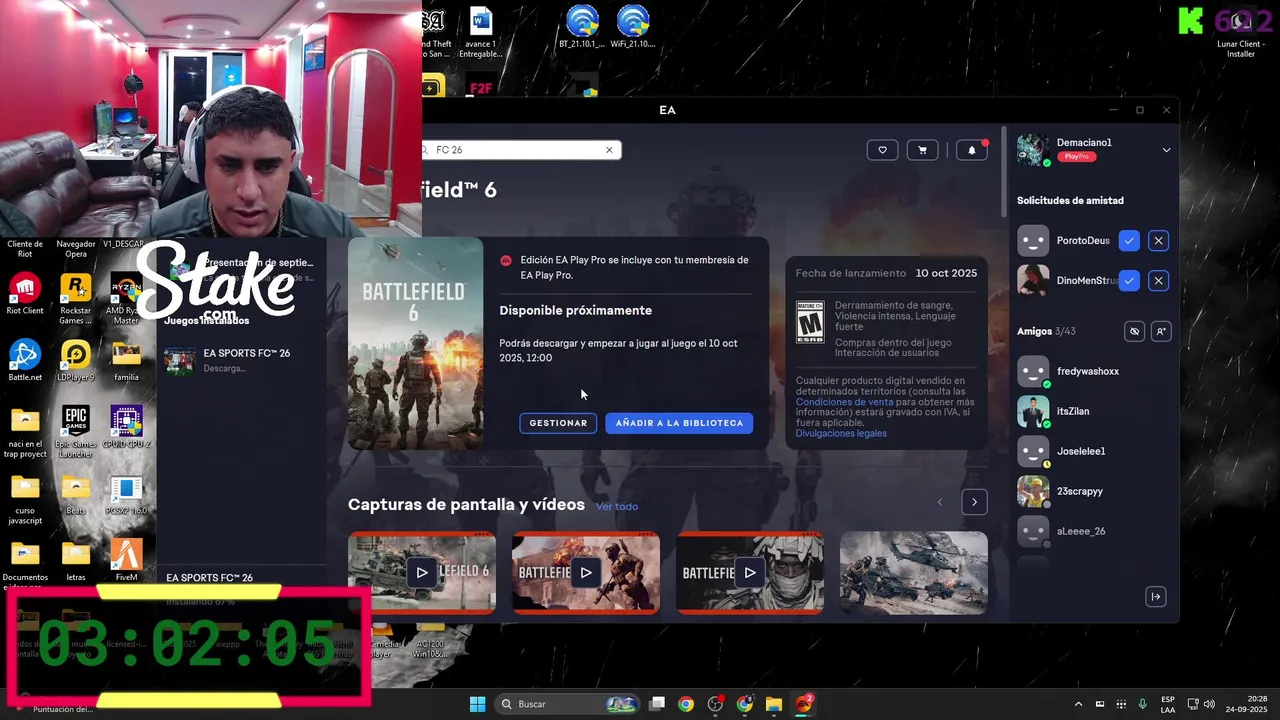1280x720 pixels.
Task: Open Joselelee1 friend entry
Action: [x=1092, y=451]
